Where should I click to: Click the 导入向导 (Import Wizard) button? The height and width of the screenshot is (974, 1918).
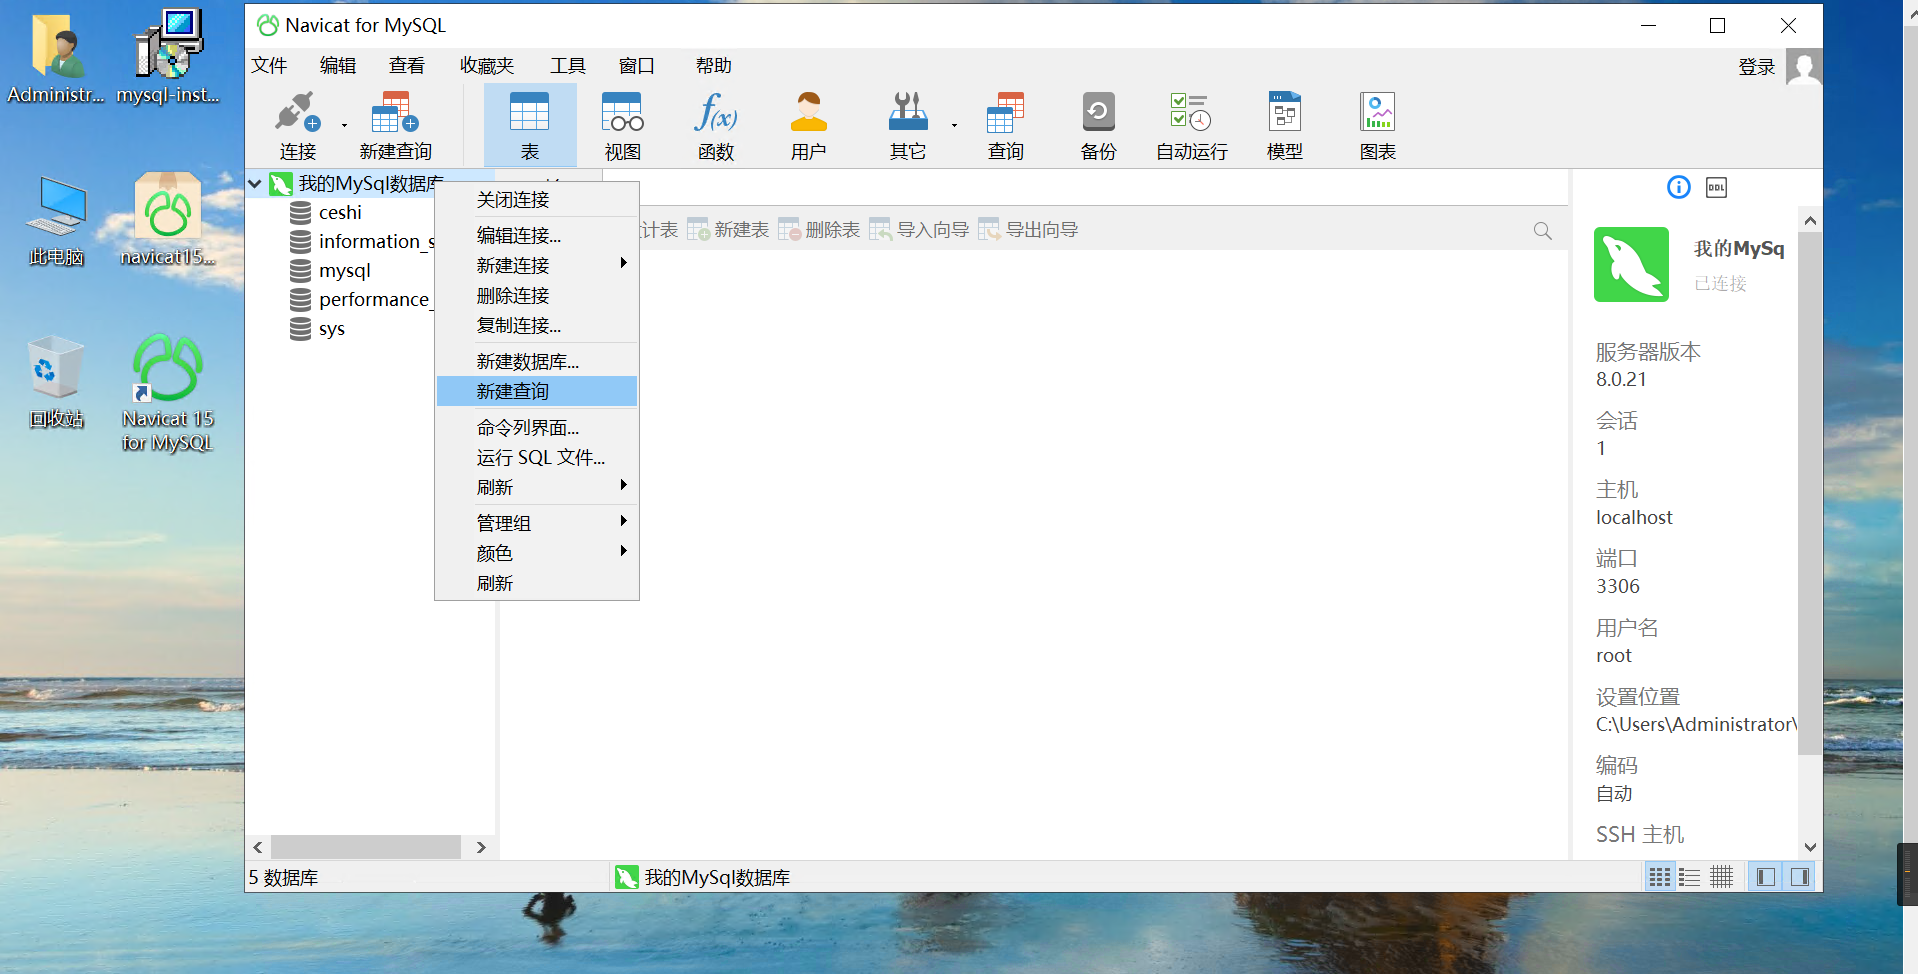pyautogui.click(x=919, y=230)
